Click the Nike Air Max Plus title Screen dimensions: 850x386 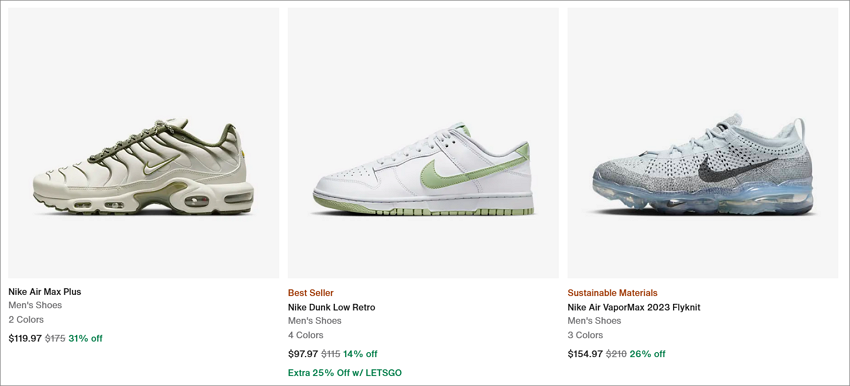click(x=44, y=292)
